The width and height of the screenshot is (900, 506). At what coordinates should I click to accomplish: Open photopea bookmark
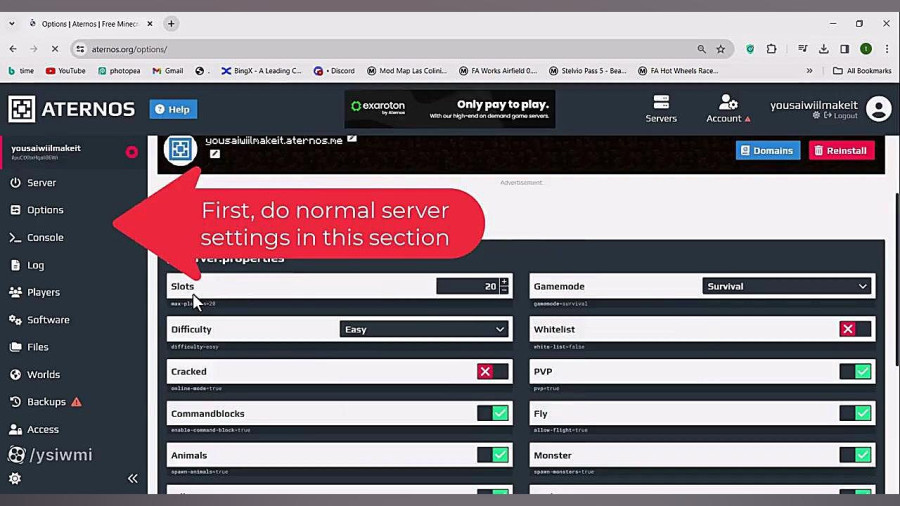(119, 71)
